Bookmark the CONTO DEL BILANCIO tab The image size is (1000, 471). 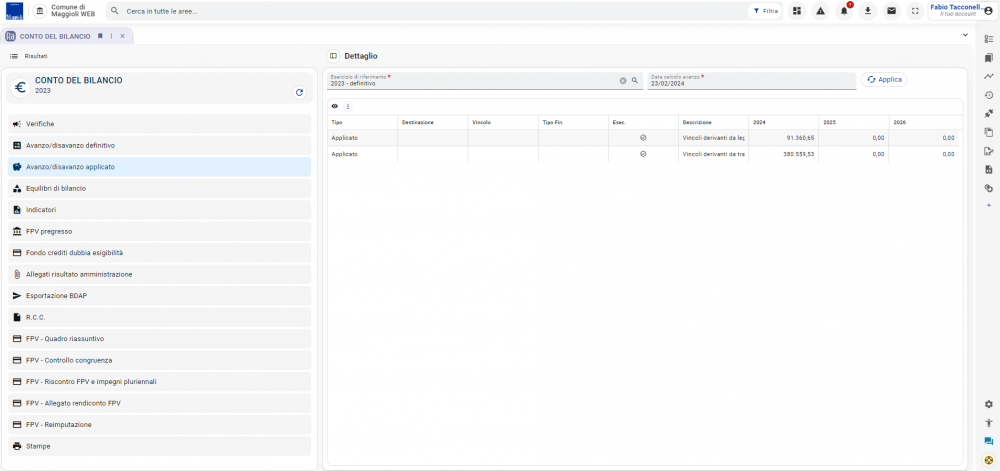(x=100, y=36)
